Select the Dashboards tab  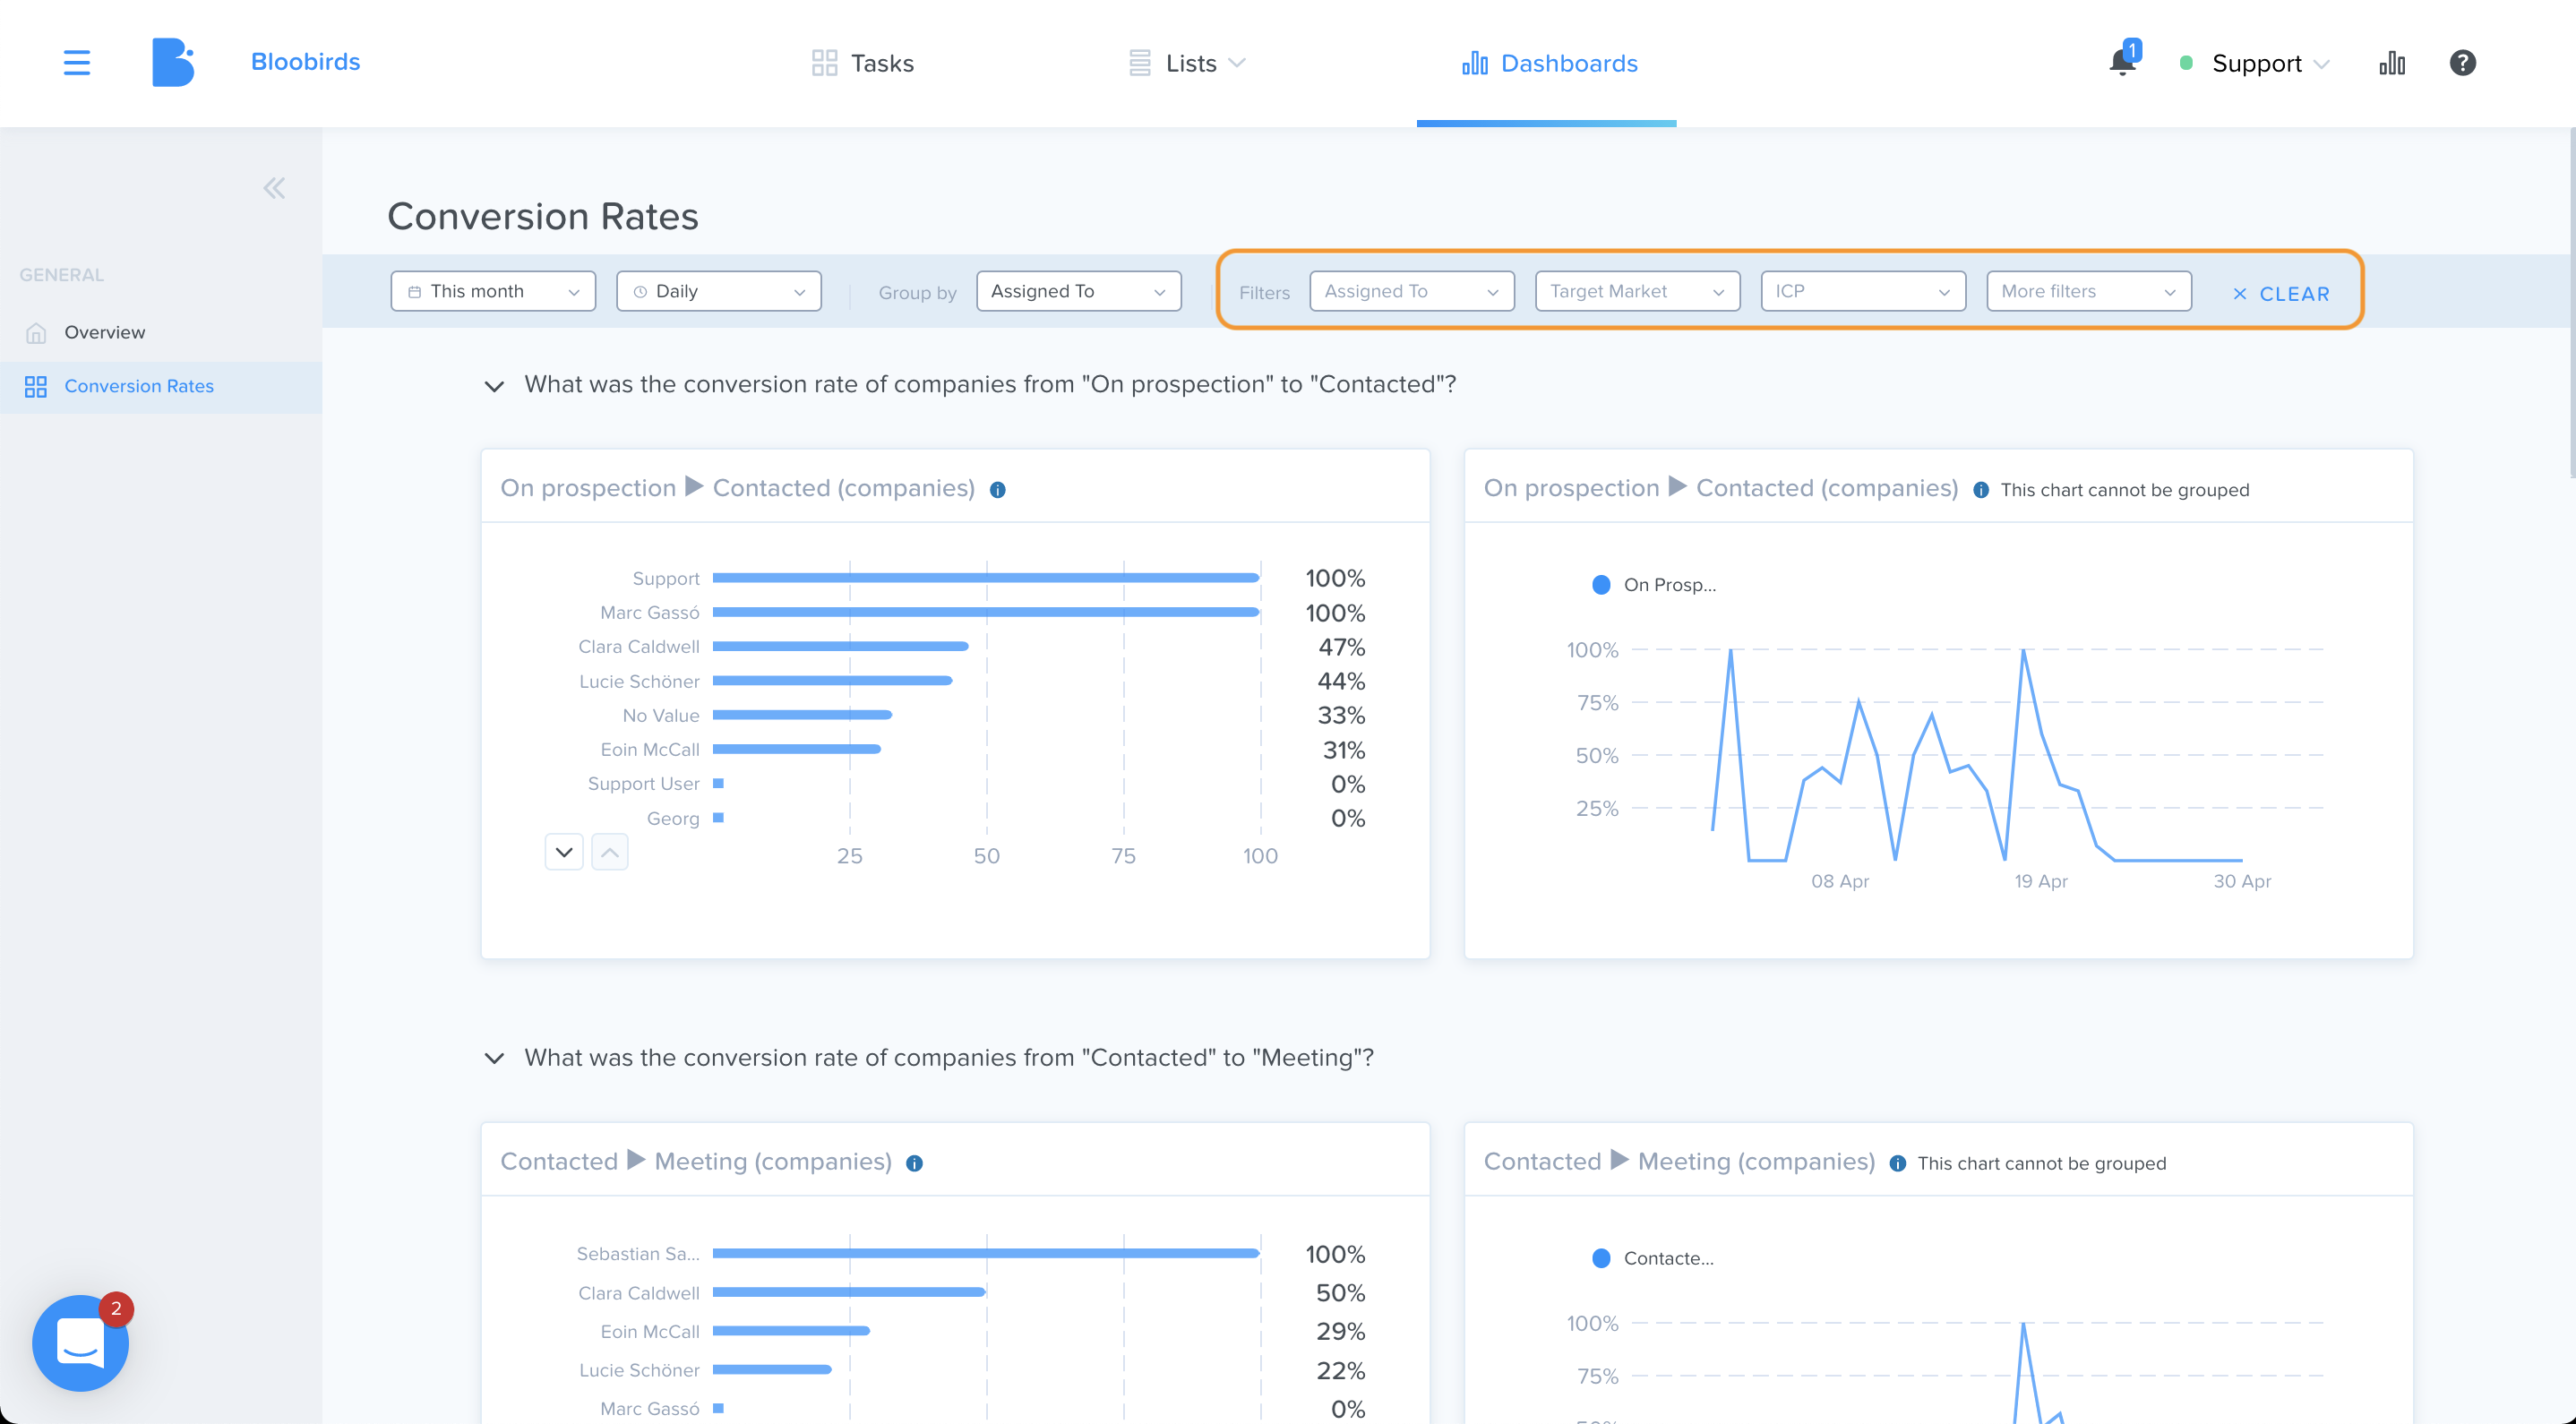[1549, 63]
